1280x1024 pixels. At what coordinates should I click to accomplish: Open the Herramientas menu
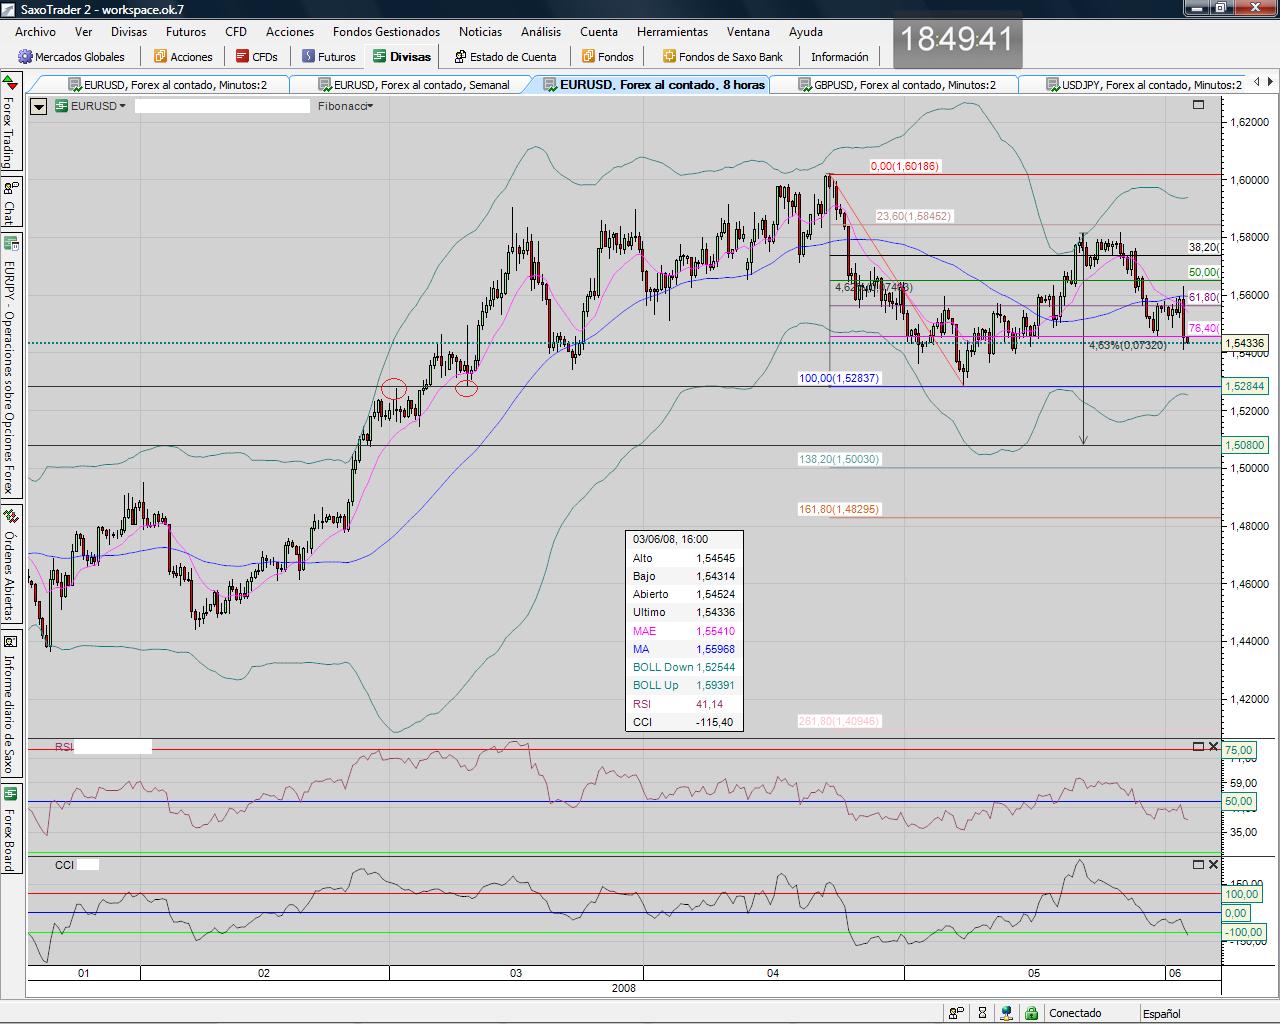(672, 32)
